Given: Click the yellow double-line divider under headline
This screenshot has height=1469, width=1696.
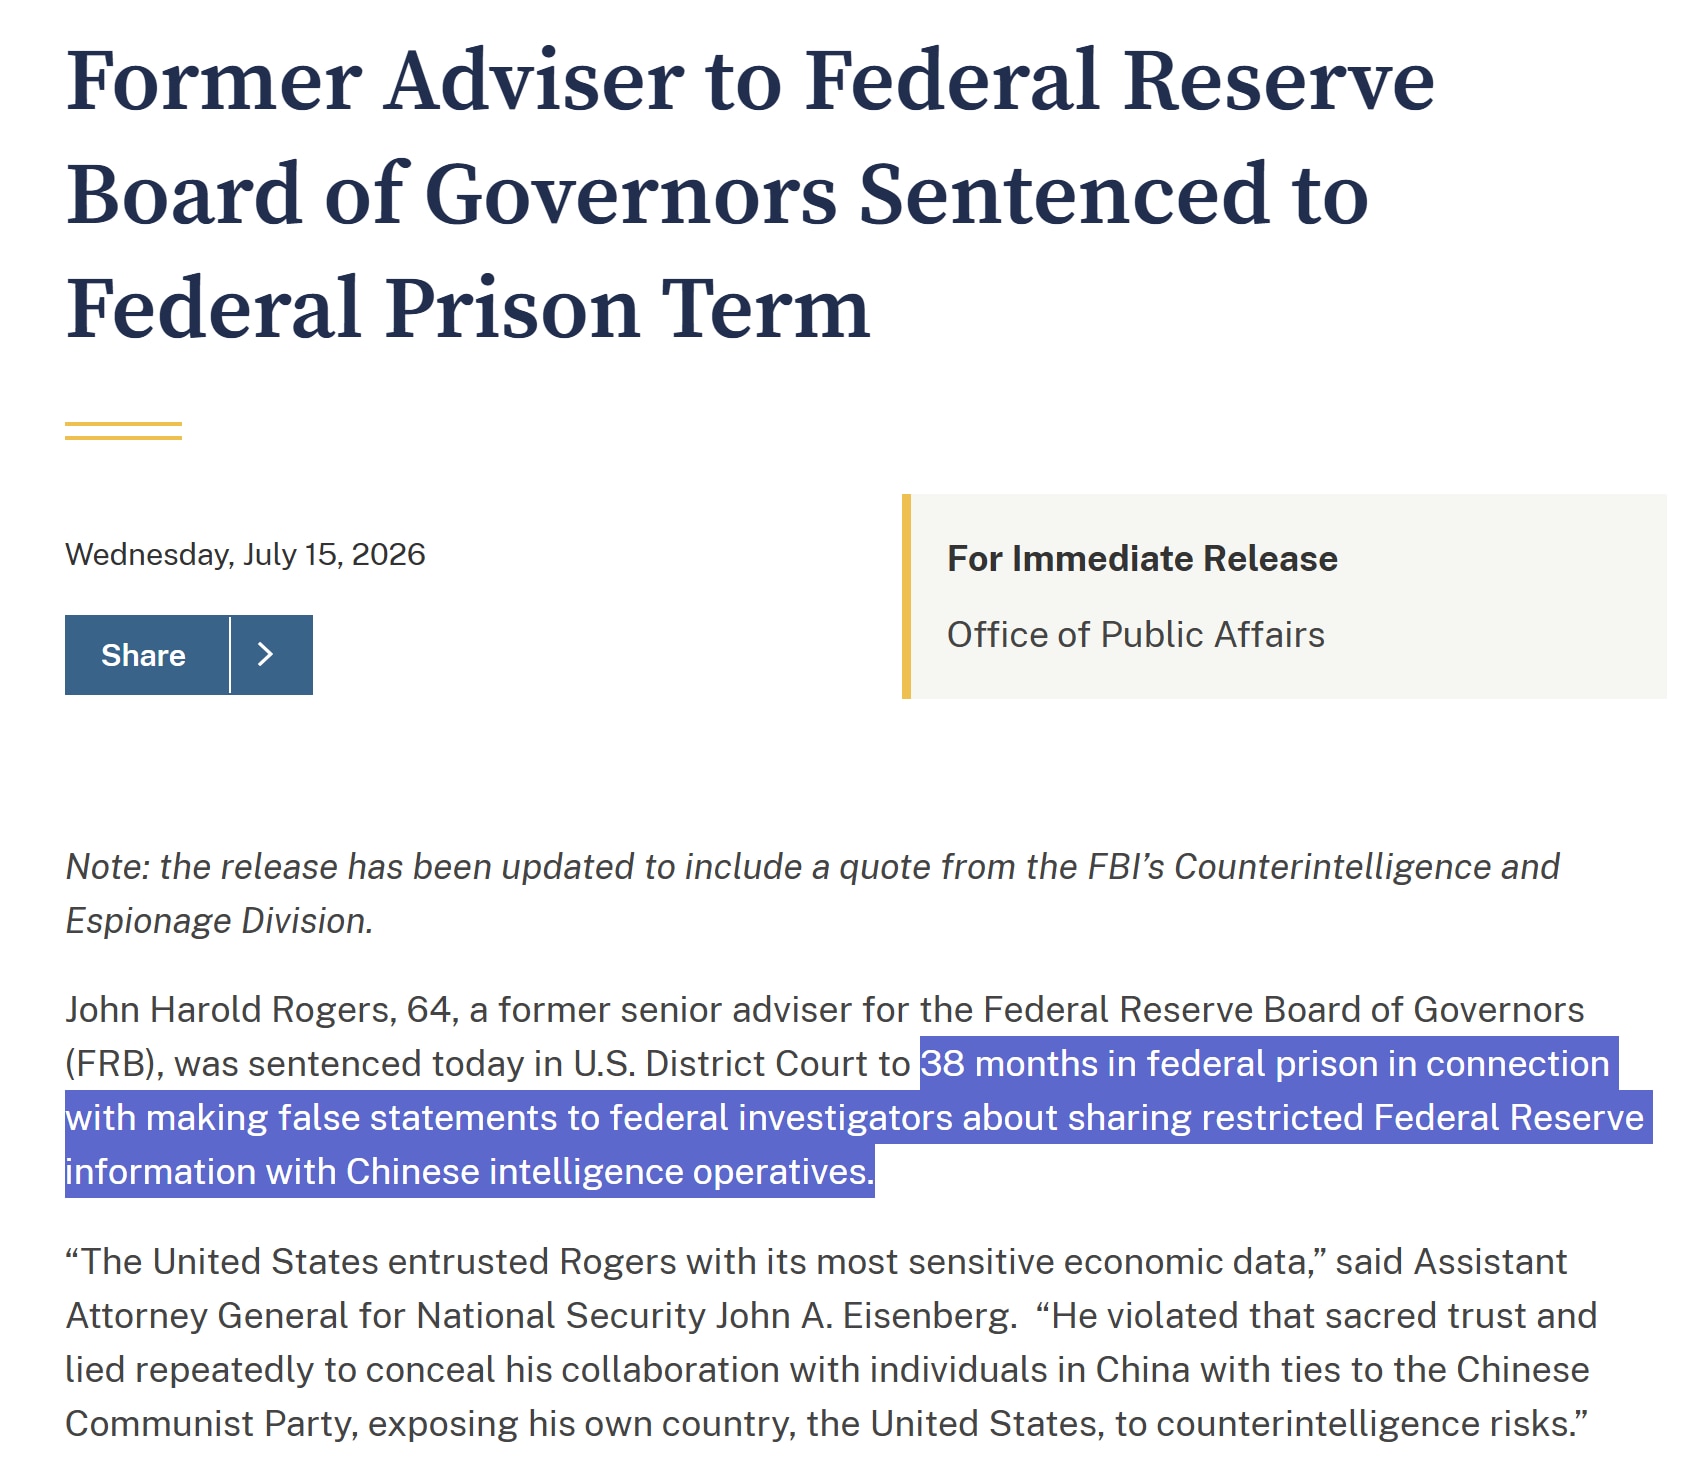Looking at the screenshot, I should (123, 431).
